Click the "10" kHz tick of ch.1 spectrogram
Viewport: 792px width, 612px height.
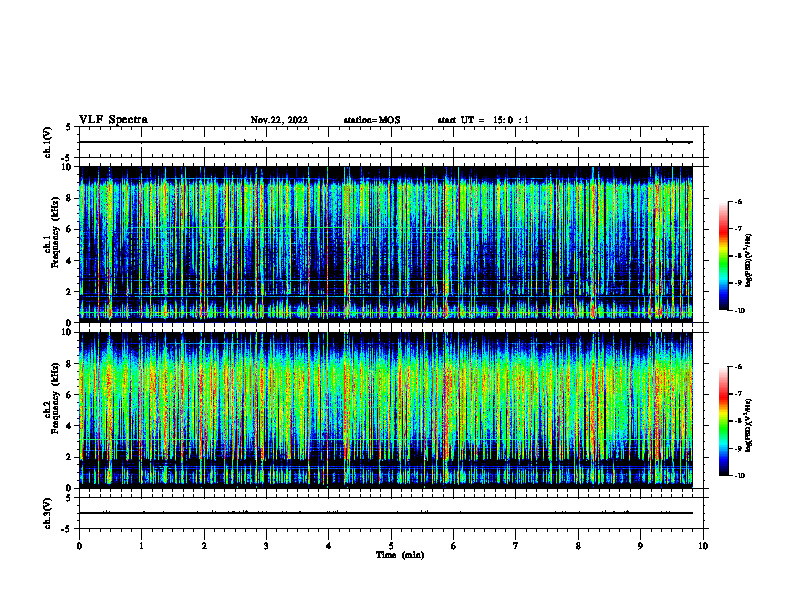[68, 167]
